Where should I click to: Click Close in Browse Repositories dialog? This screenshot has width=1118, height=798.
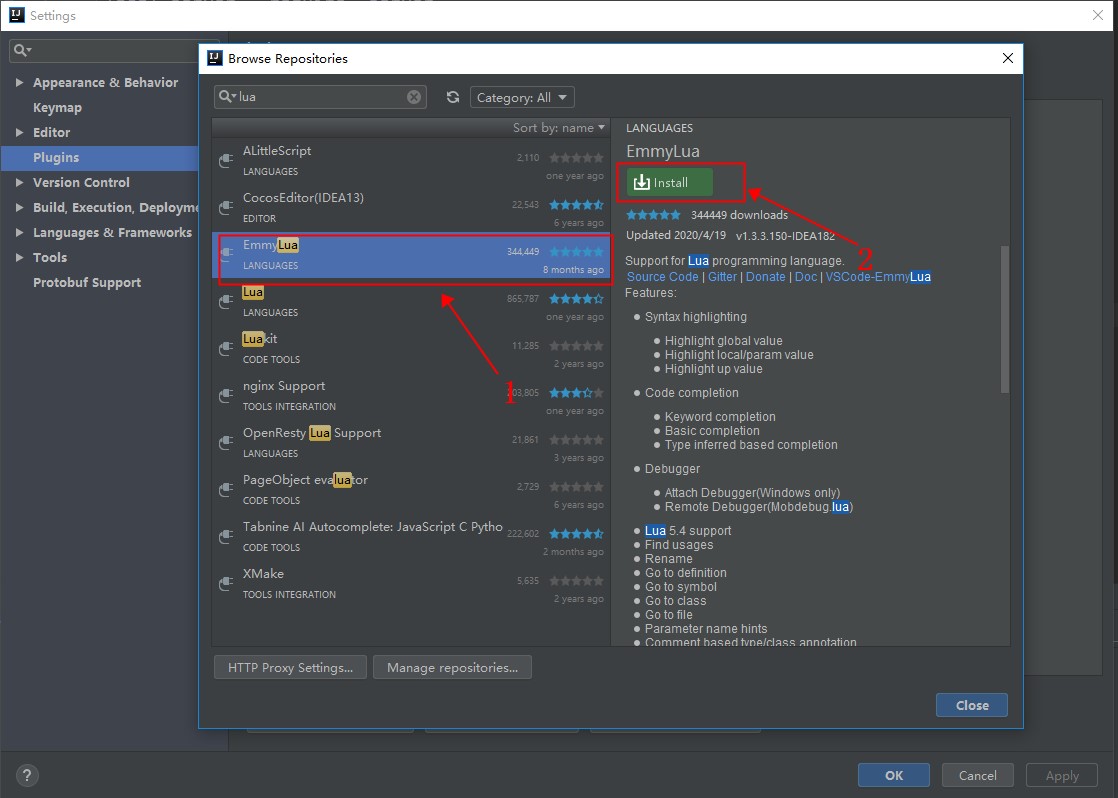click(x=972, y=705)
